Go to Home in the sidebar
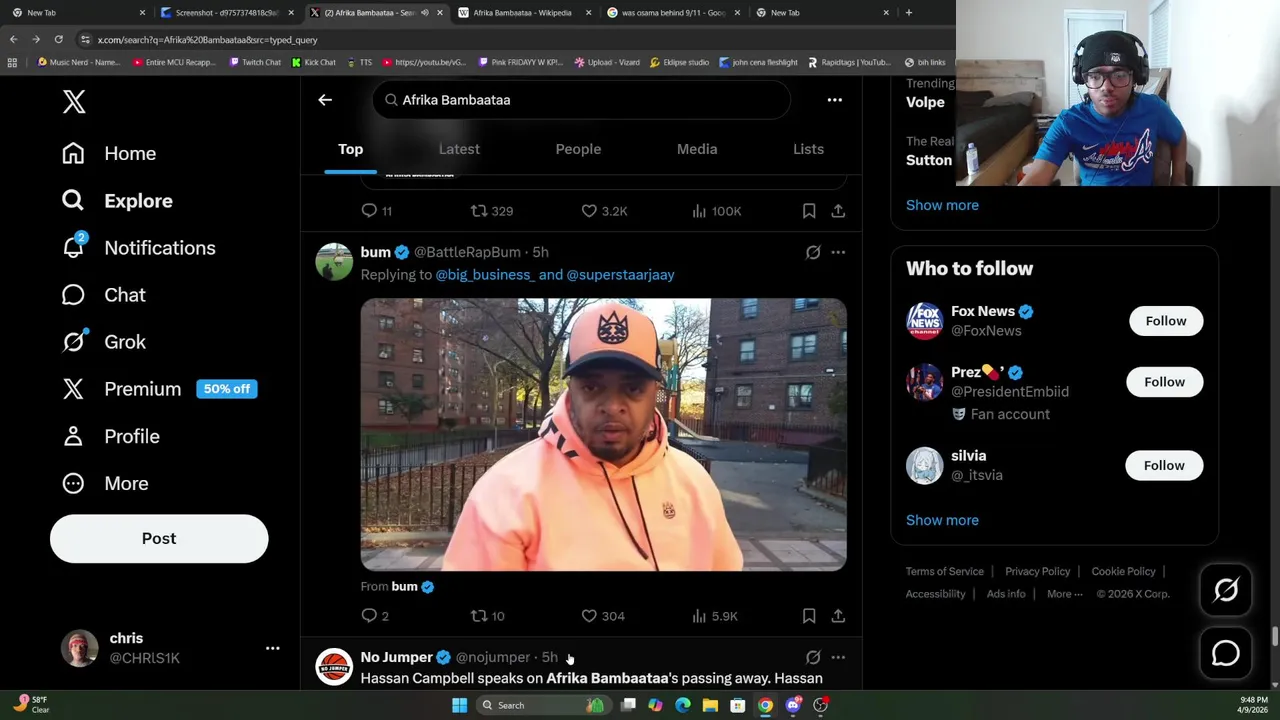Viewport: 1280px width, 720px height. (x=109, y=153)
